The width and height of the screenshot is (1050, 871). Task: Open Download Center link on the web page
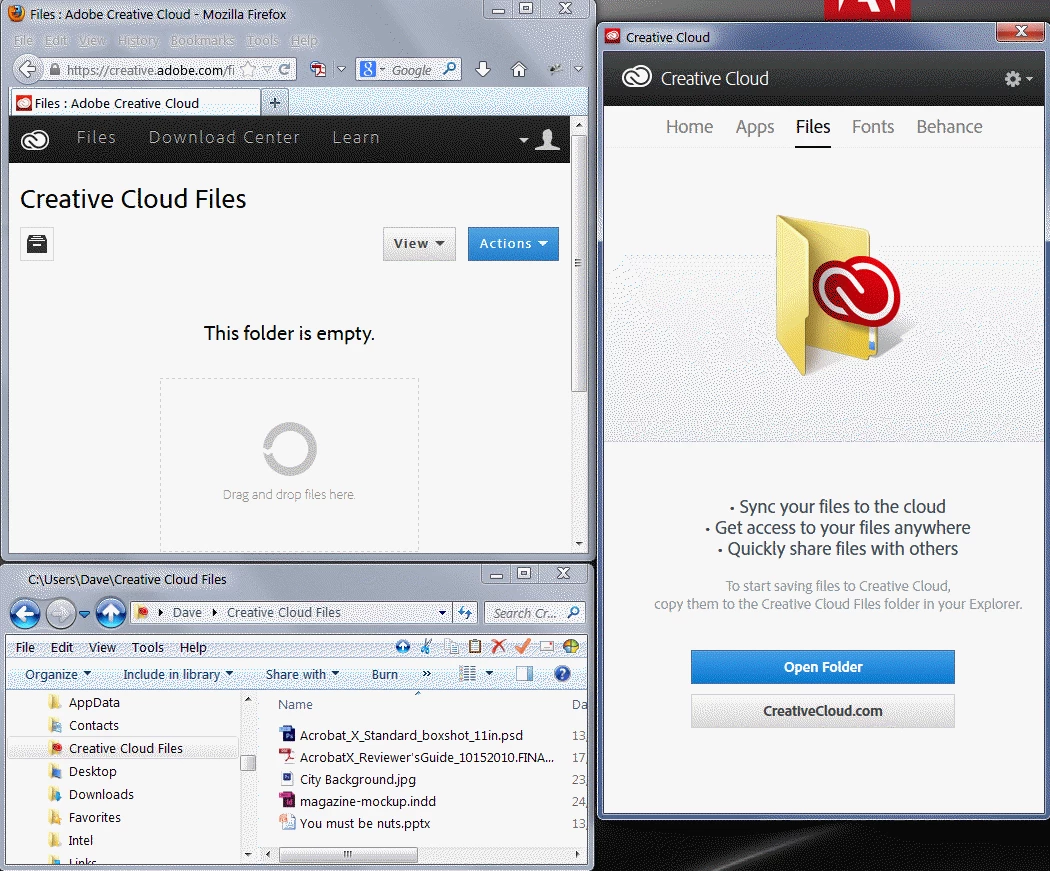click(224, 137)
